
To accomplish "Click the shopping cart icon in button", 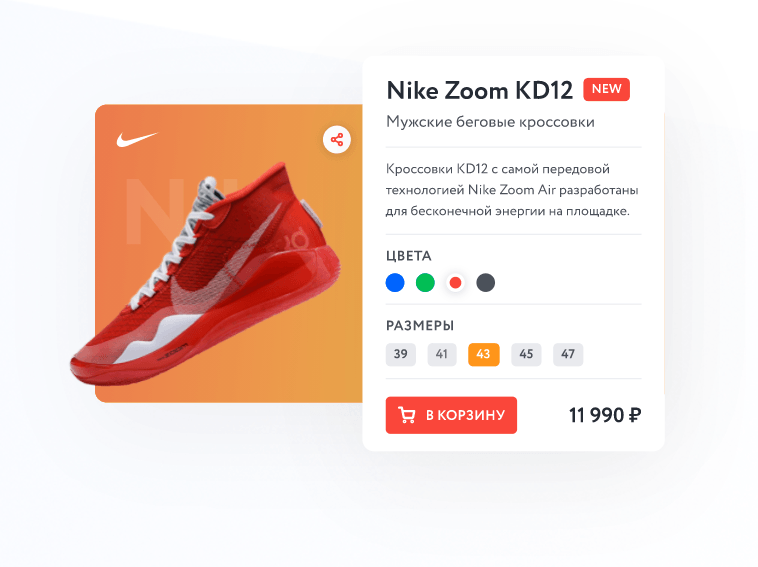I will [407, 415].
